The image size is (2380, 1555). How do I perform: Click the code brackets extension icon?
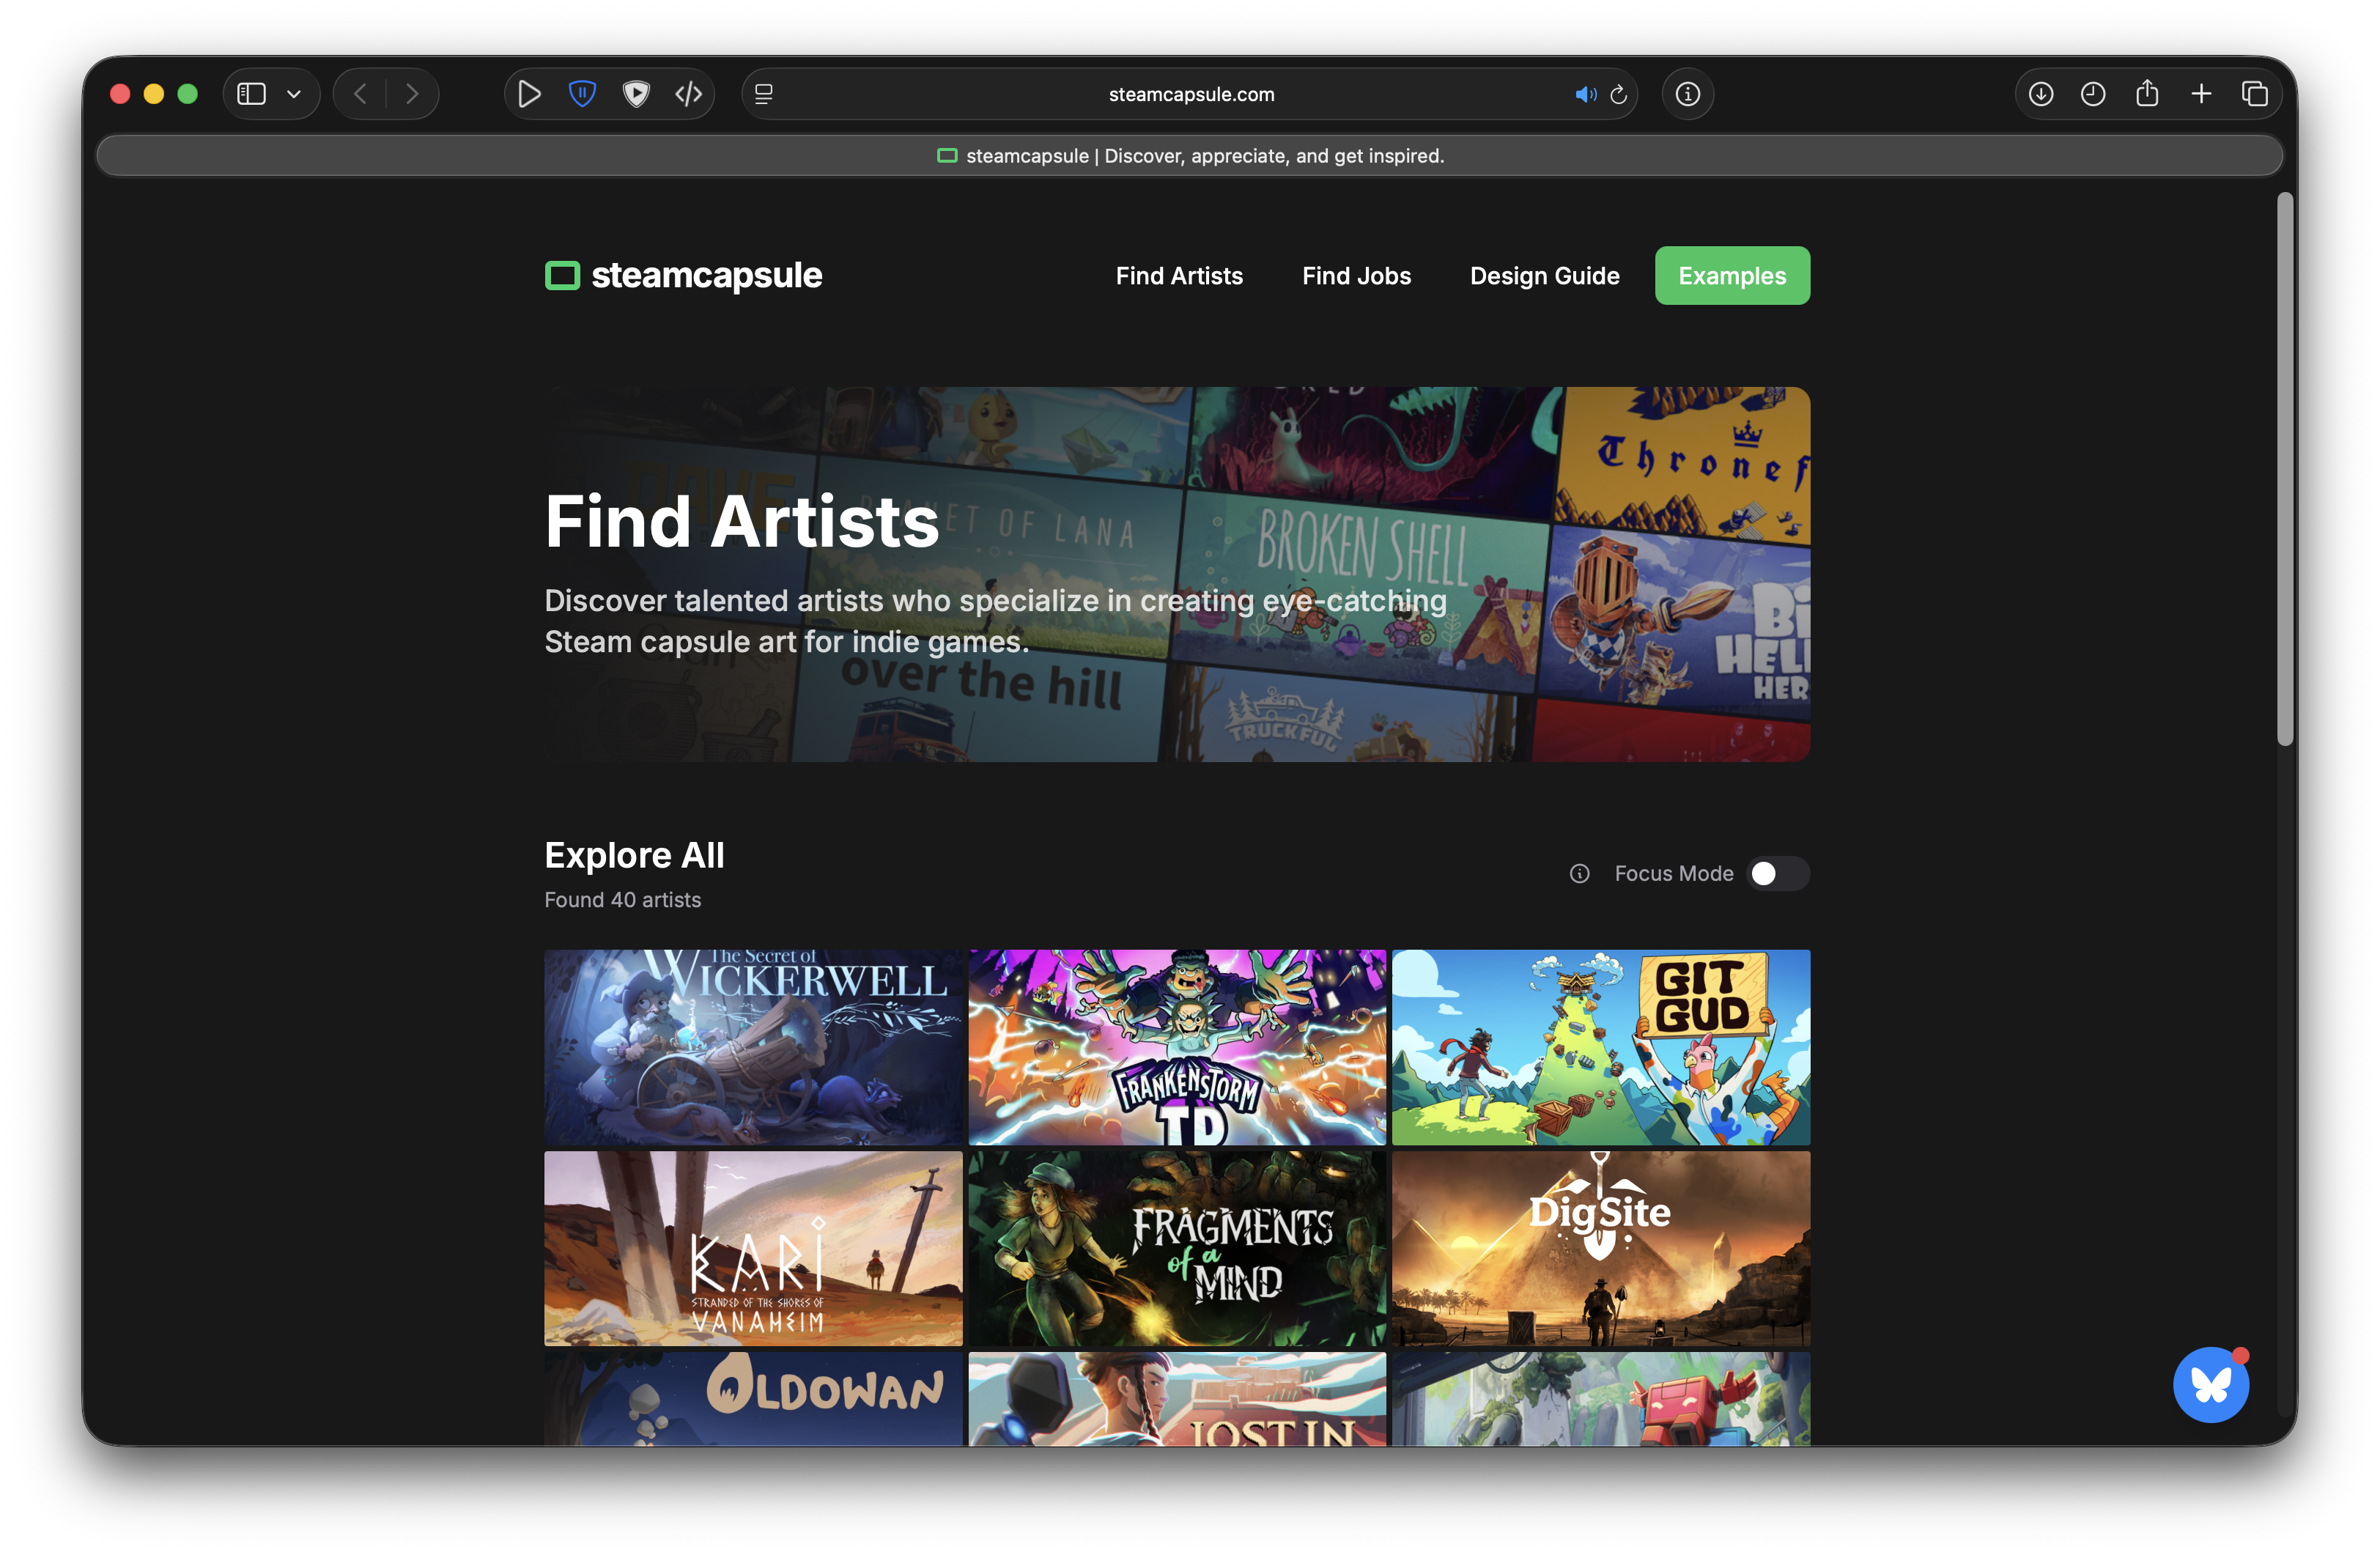(689, 94)
